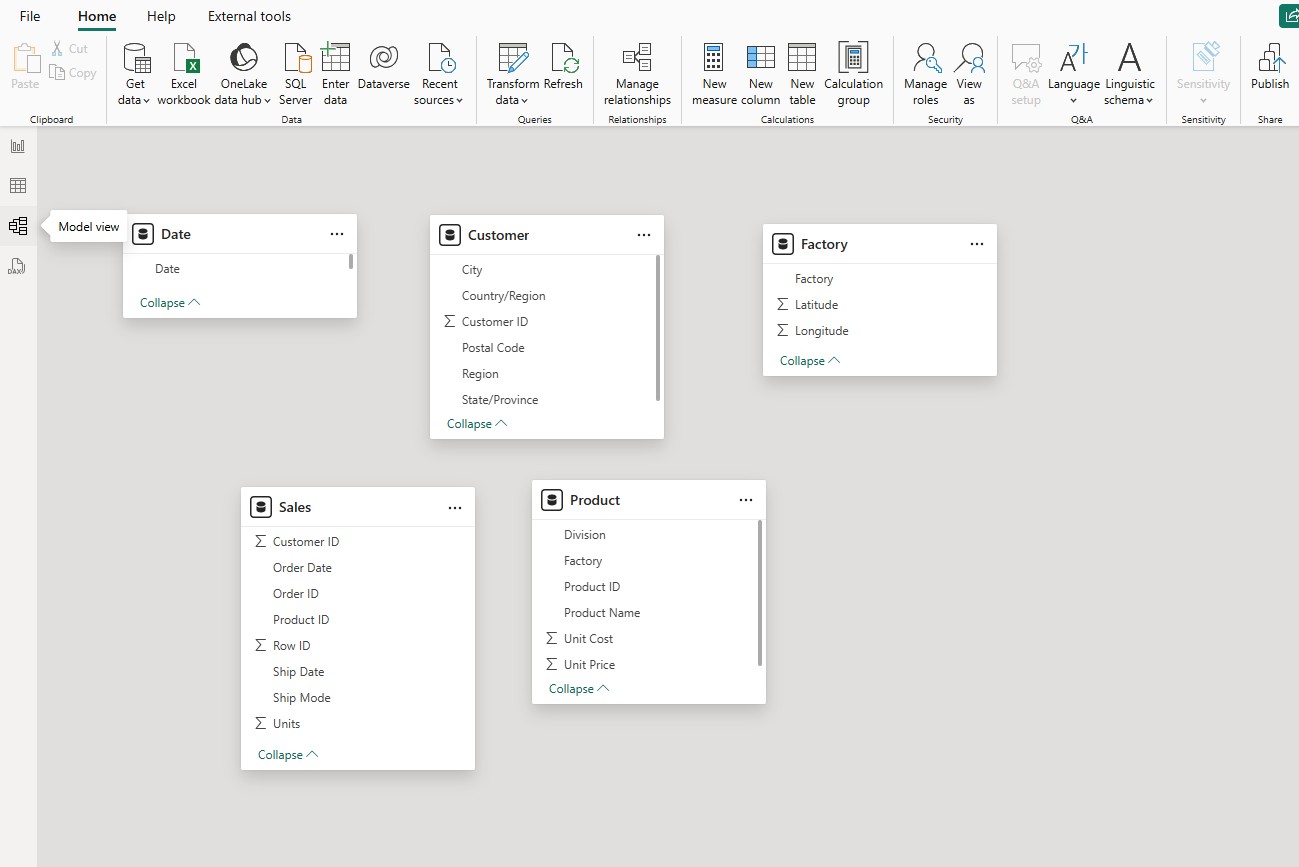Screen dimensions: 1299x867
Task: Create a New table
Action: [802, 74]
